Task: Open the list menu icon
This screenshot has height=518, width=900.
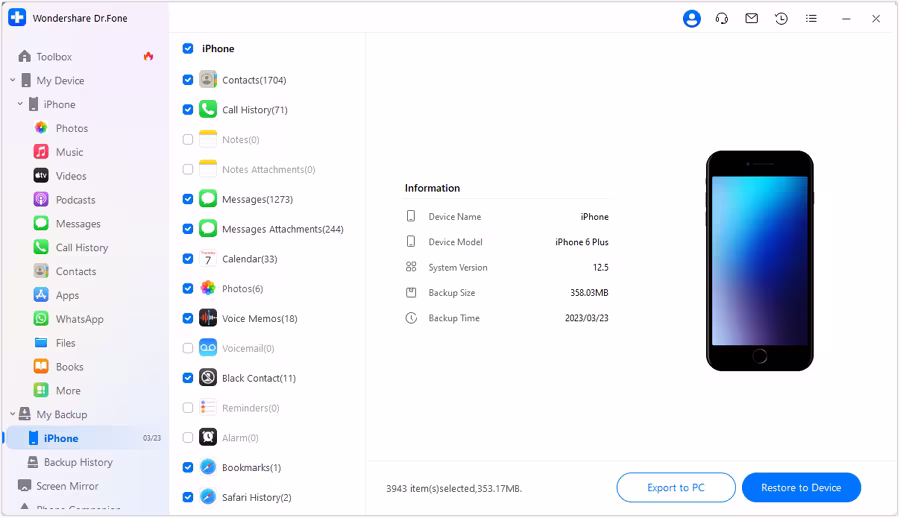Action: point(811,18)
